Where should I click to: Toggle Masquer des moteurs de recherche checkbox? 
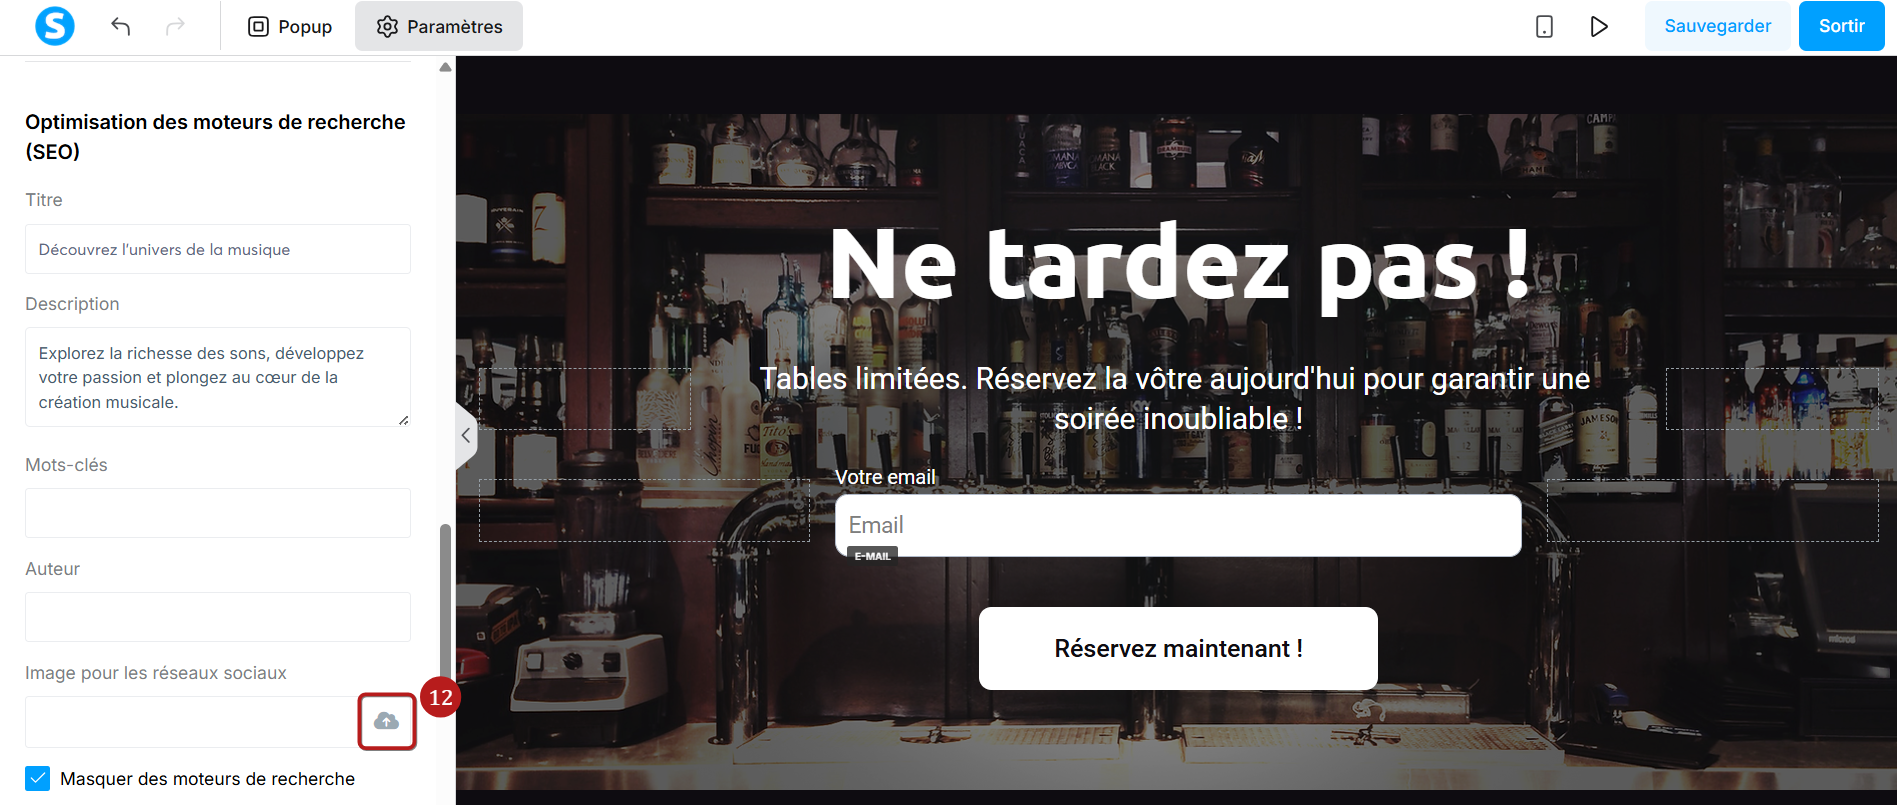tap(37, 778)
